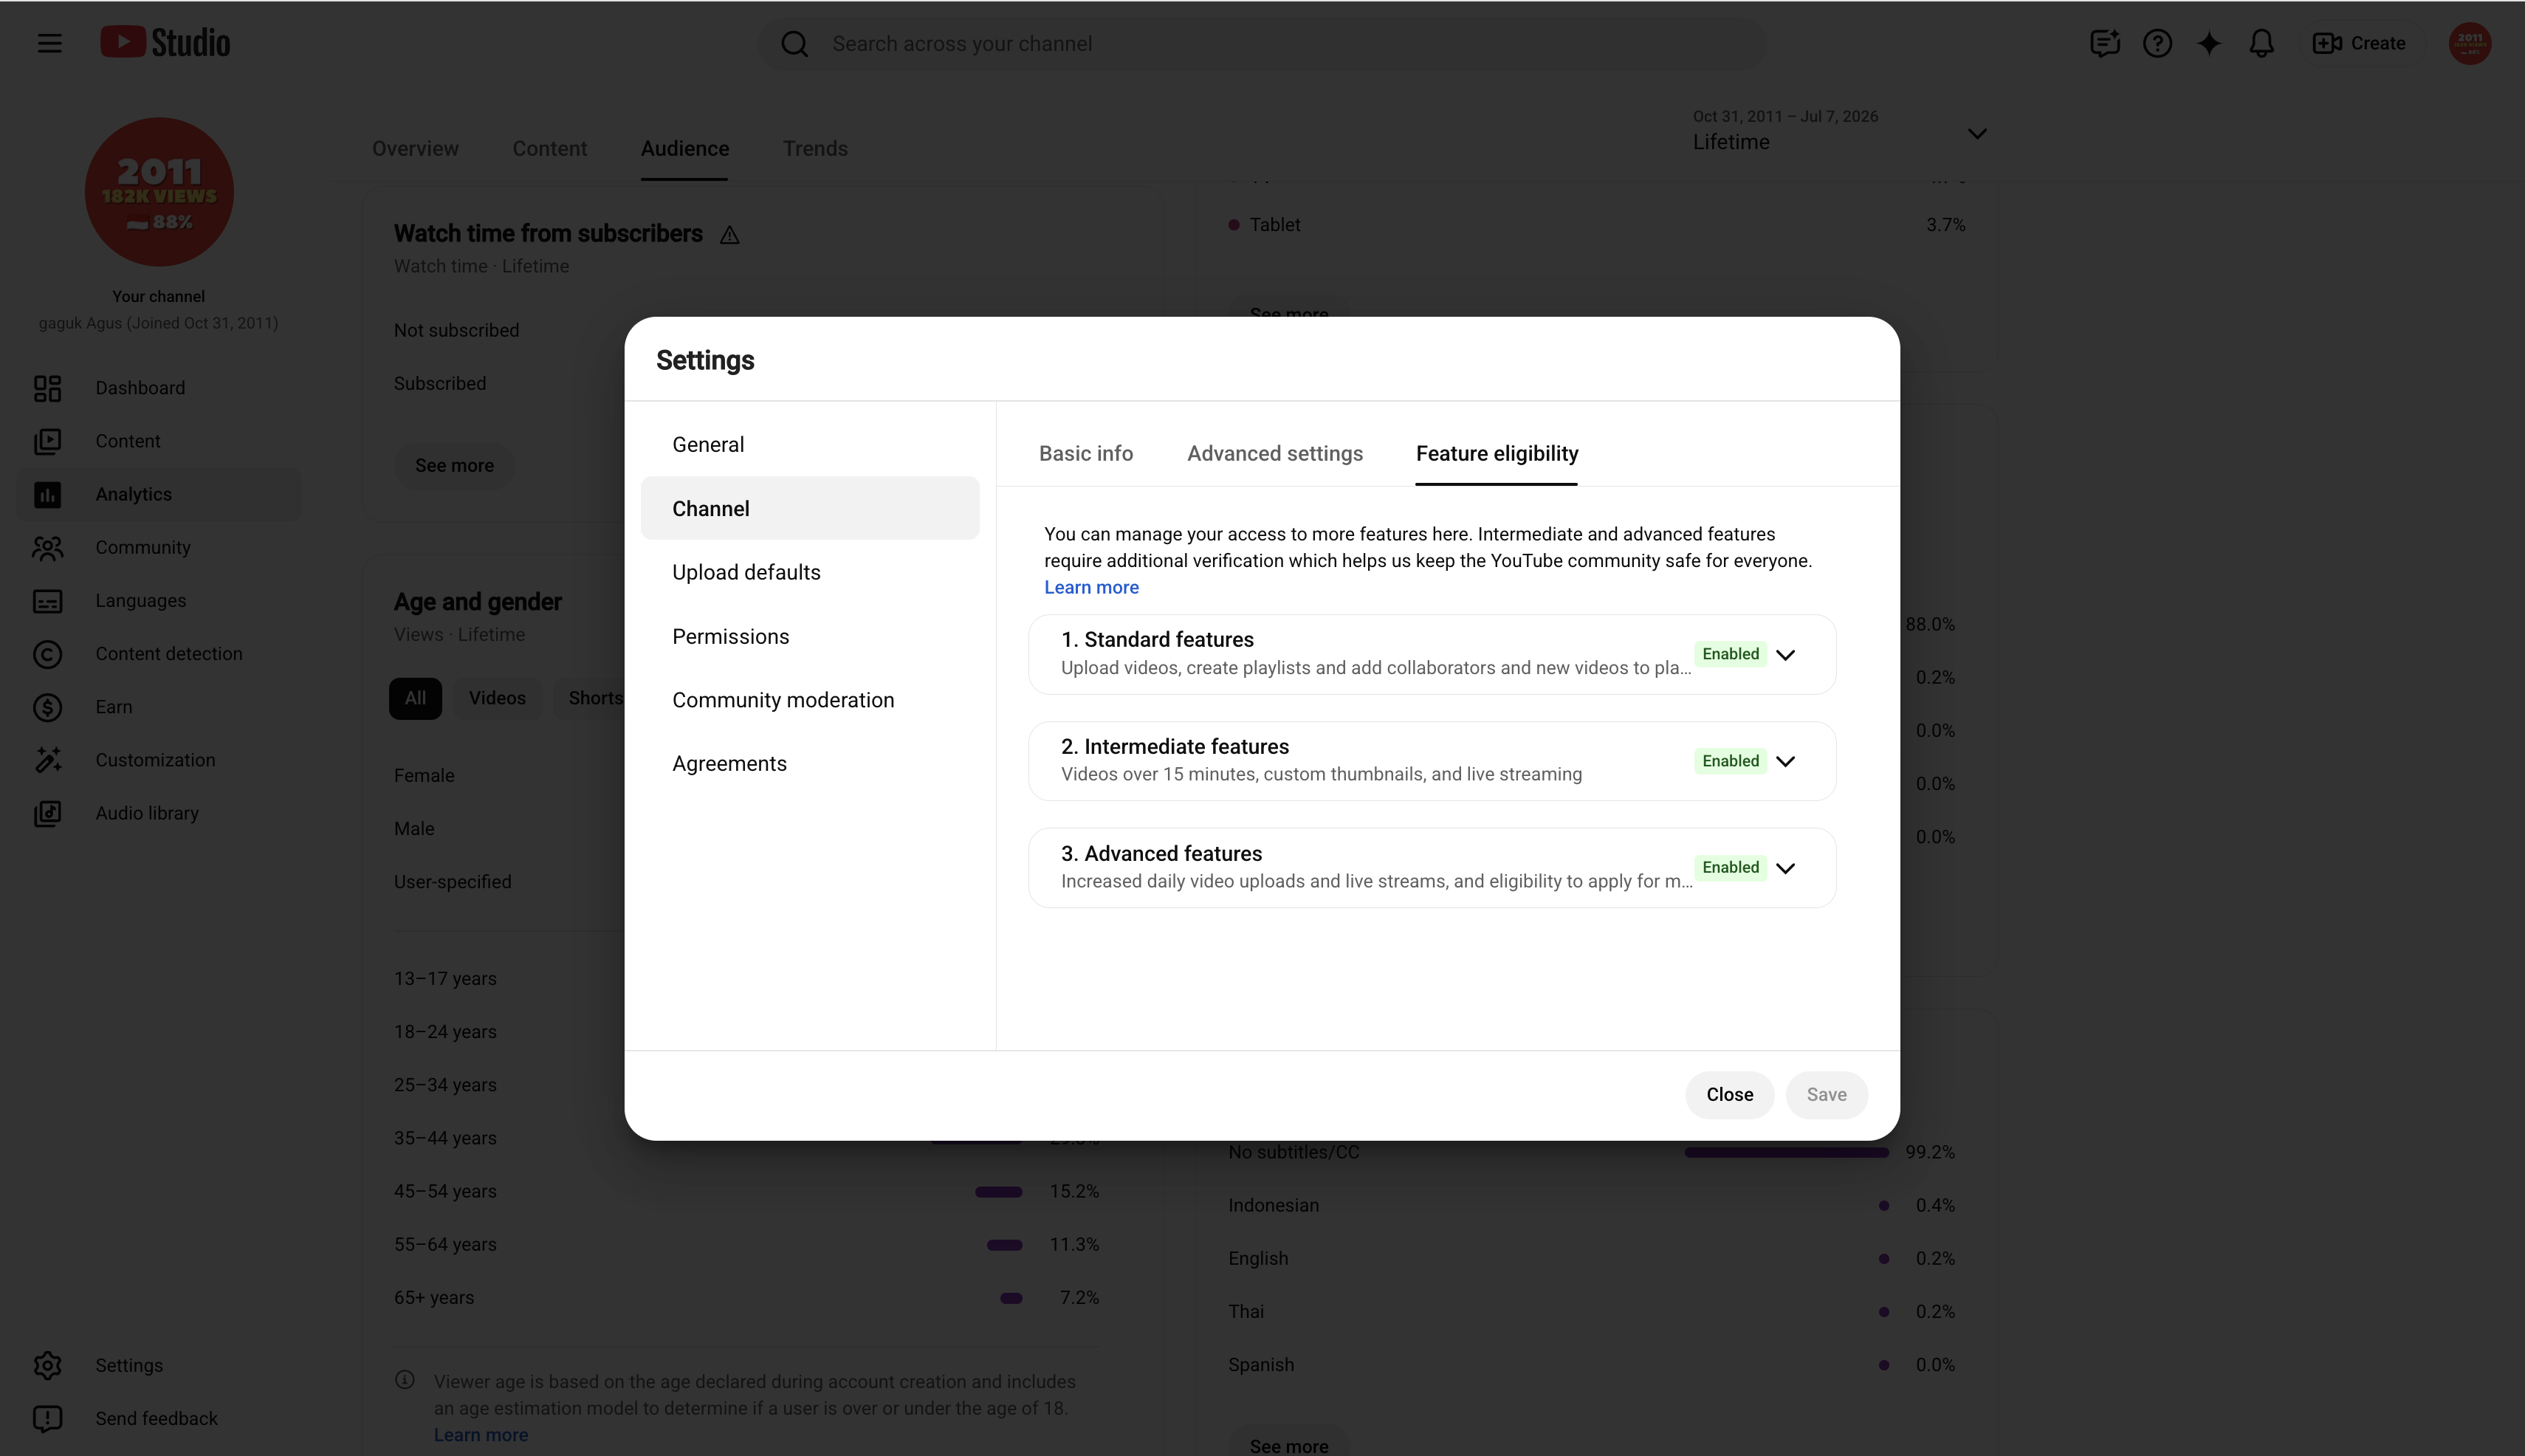This screenshot has height=1456, width=2525.
Task: Open the account avatar menu
Action: pyautogui.click(x=2469, y=43)
